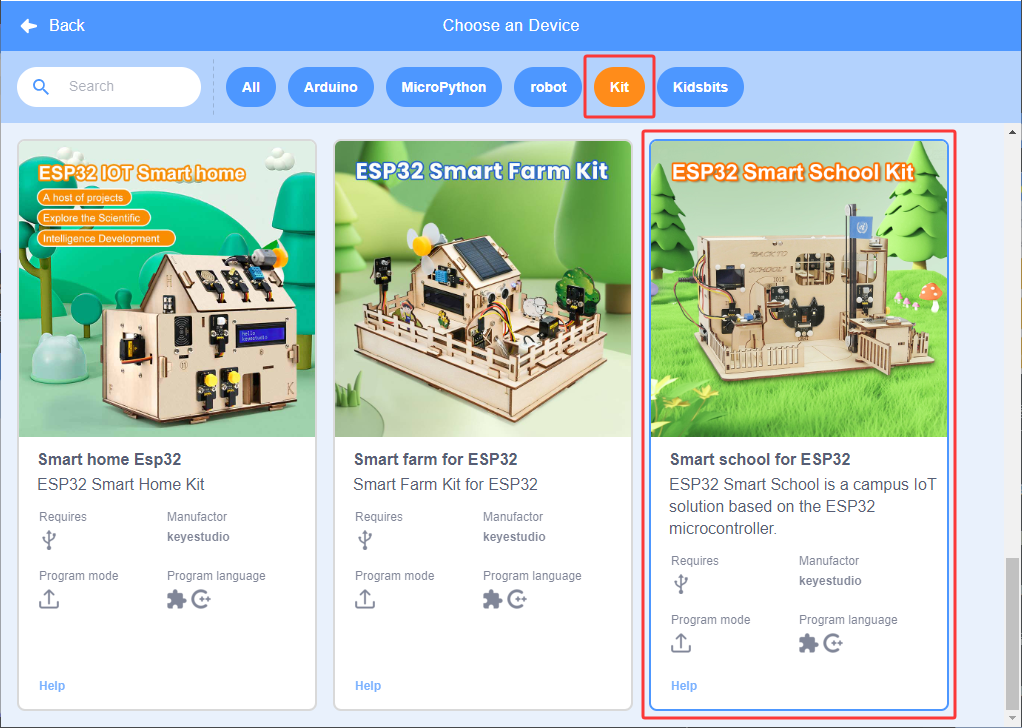
Task: Click C++ language icon on Smart home card
Action: coord(201,599)
